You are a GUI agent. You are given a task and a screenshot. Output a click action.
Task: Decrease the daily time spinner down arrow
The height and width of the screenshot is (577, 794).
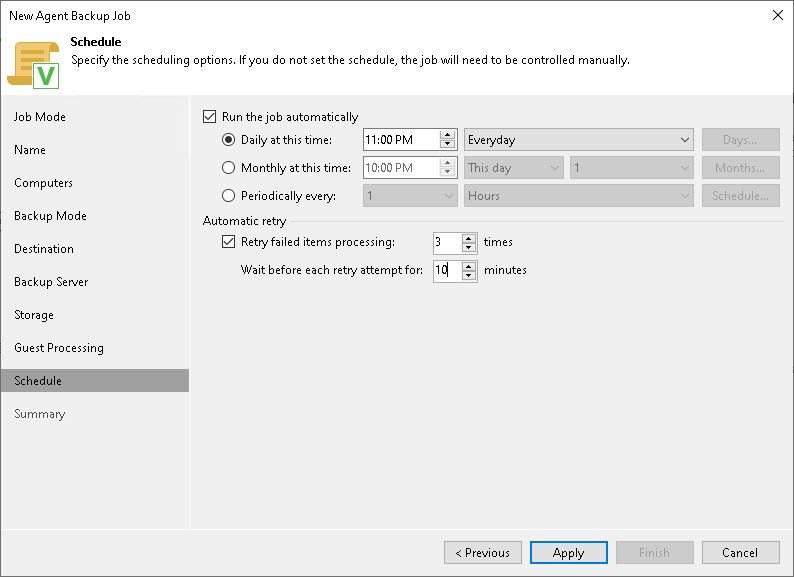pyautogui.click(x=447, y=145)
